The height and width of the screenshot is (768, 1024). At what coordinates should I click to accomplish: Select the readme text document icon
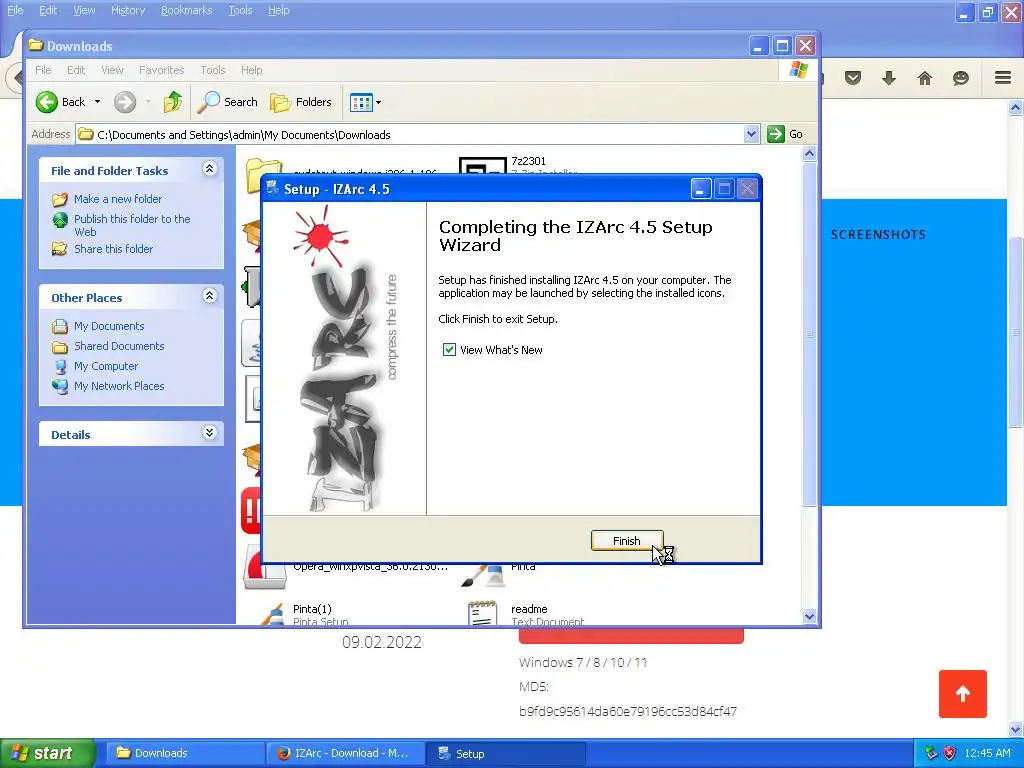pyautogui.click(x=482, y=614)
